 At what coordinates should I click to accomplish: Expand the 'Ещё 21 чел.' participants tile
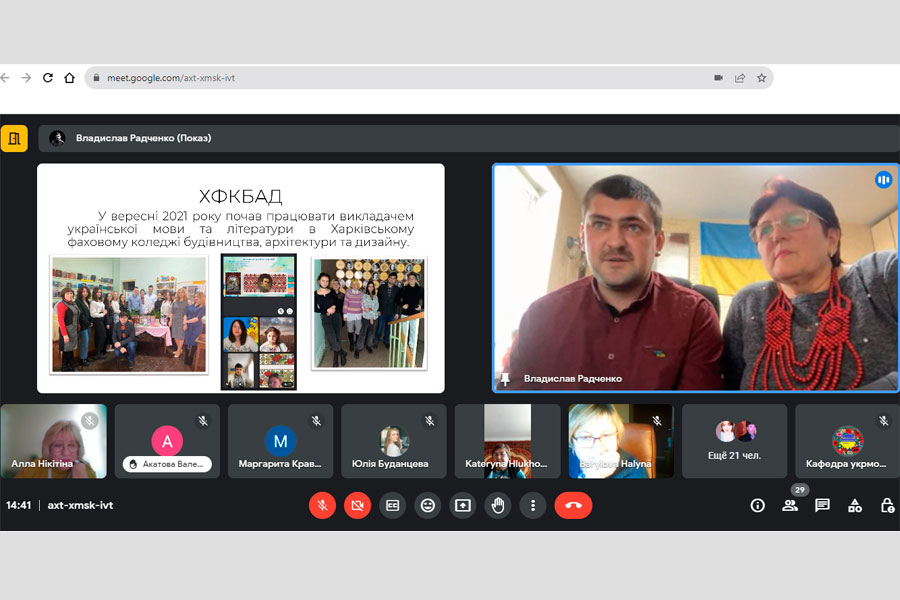coord(735,441)
